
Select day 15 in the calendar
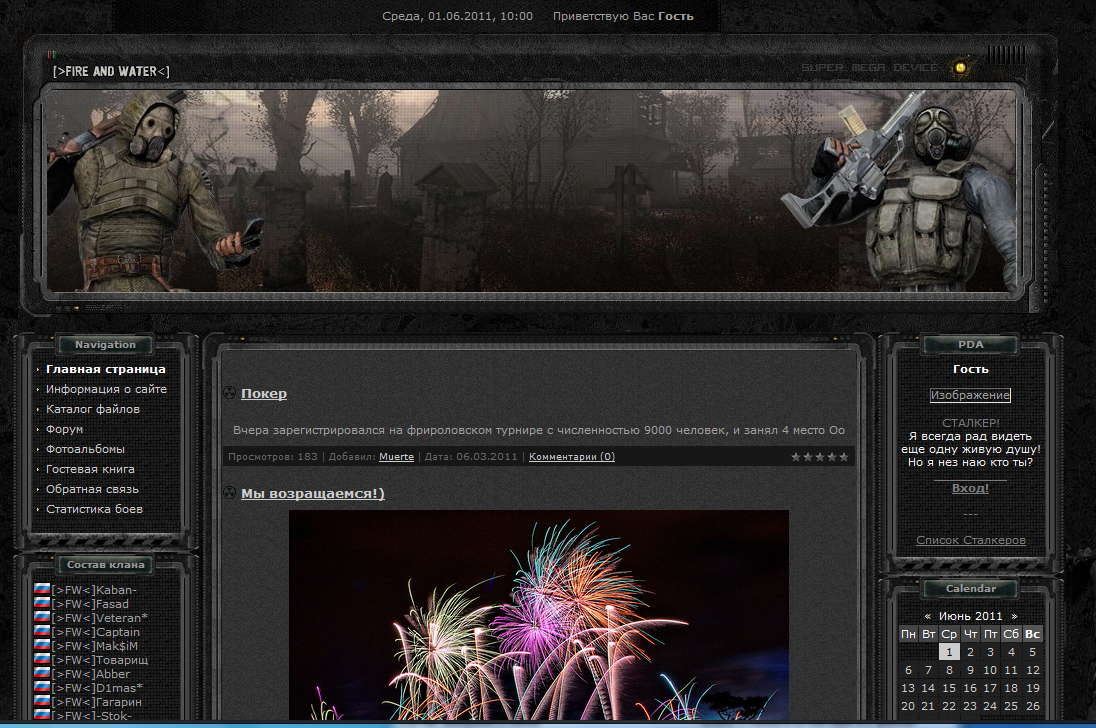click(949, 688)
